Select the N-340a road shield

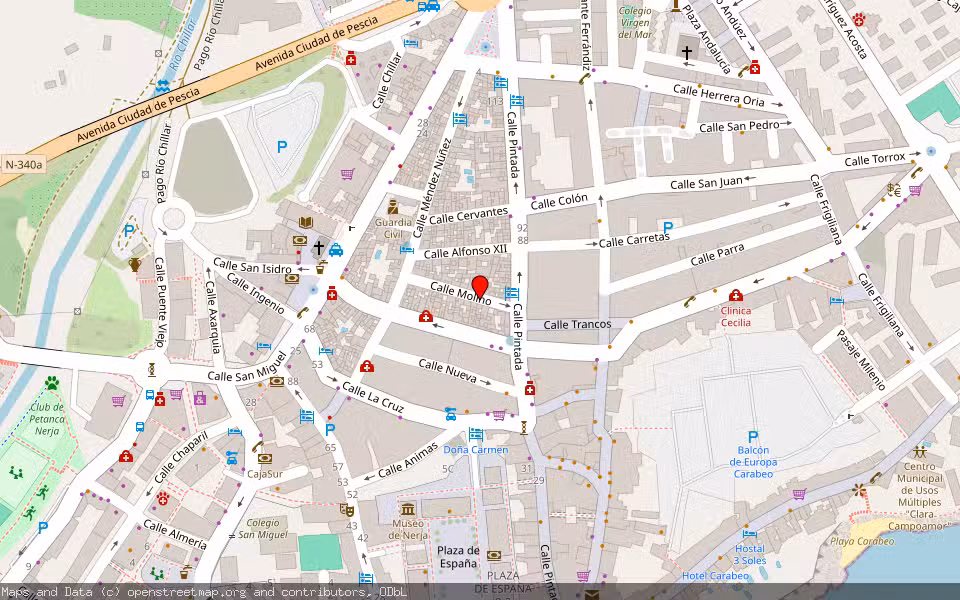24,164
